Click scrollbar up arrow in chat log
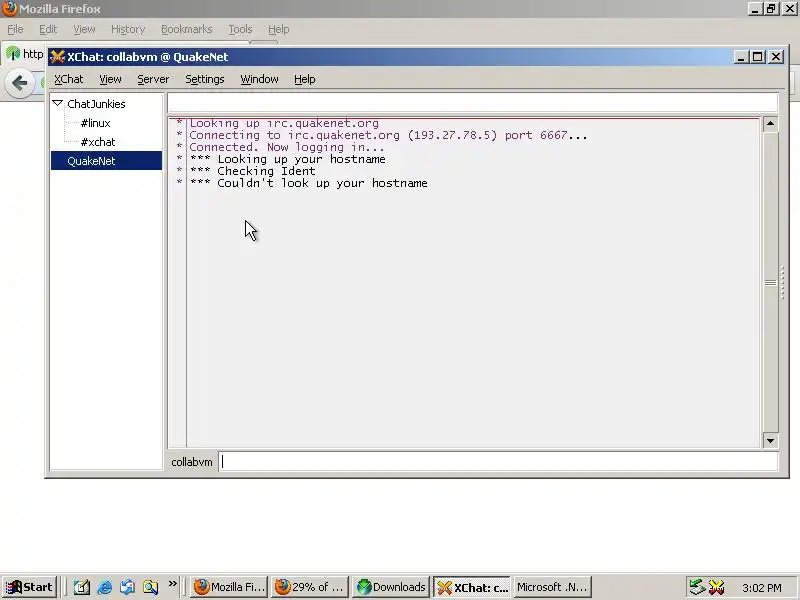The width and height of the screenshot is (800, 600). click(x=770, y=124)
